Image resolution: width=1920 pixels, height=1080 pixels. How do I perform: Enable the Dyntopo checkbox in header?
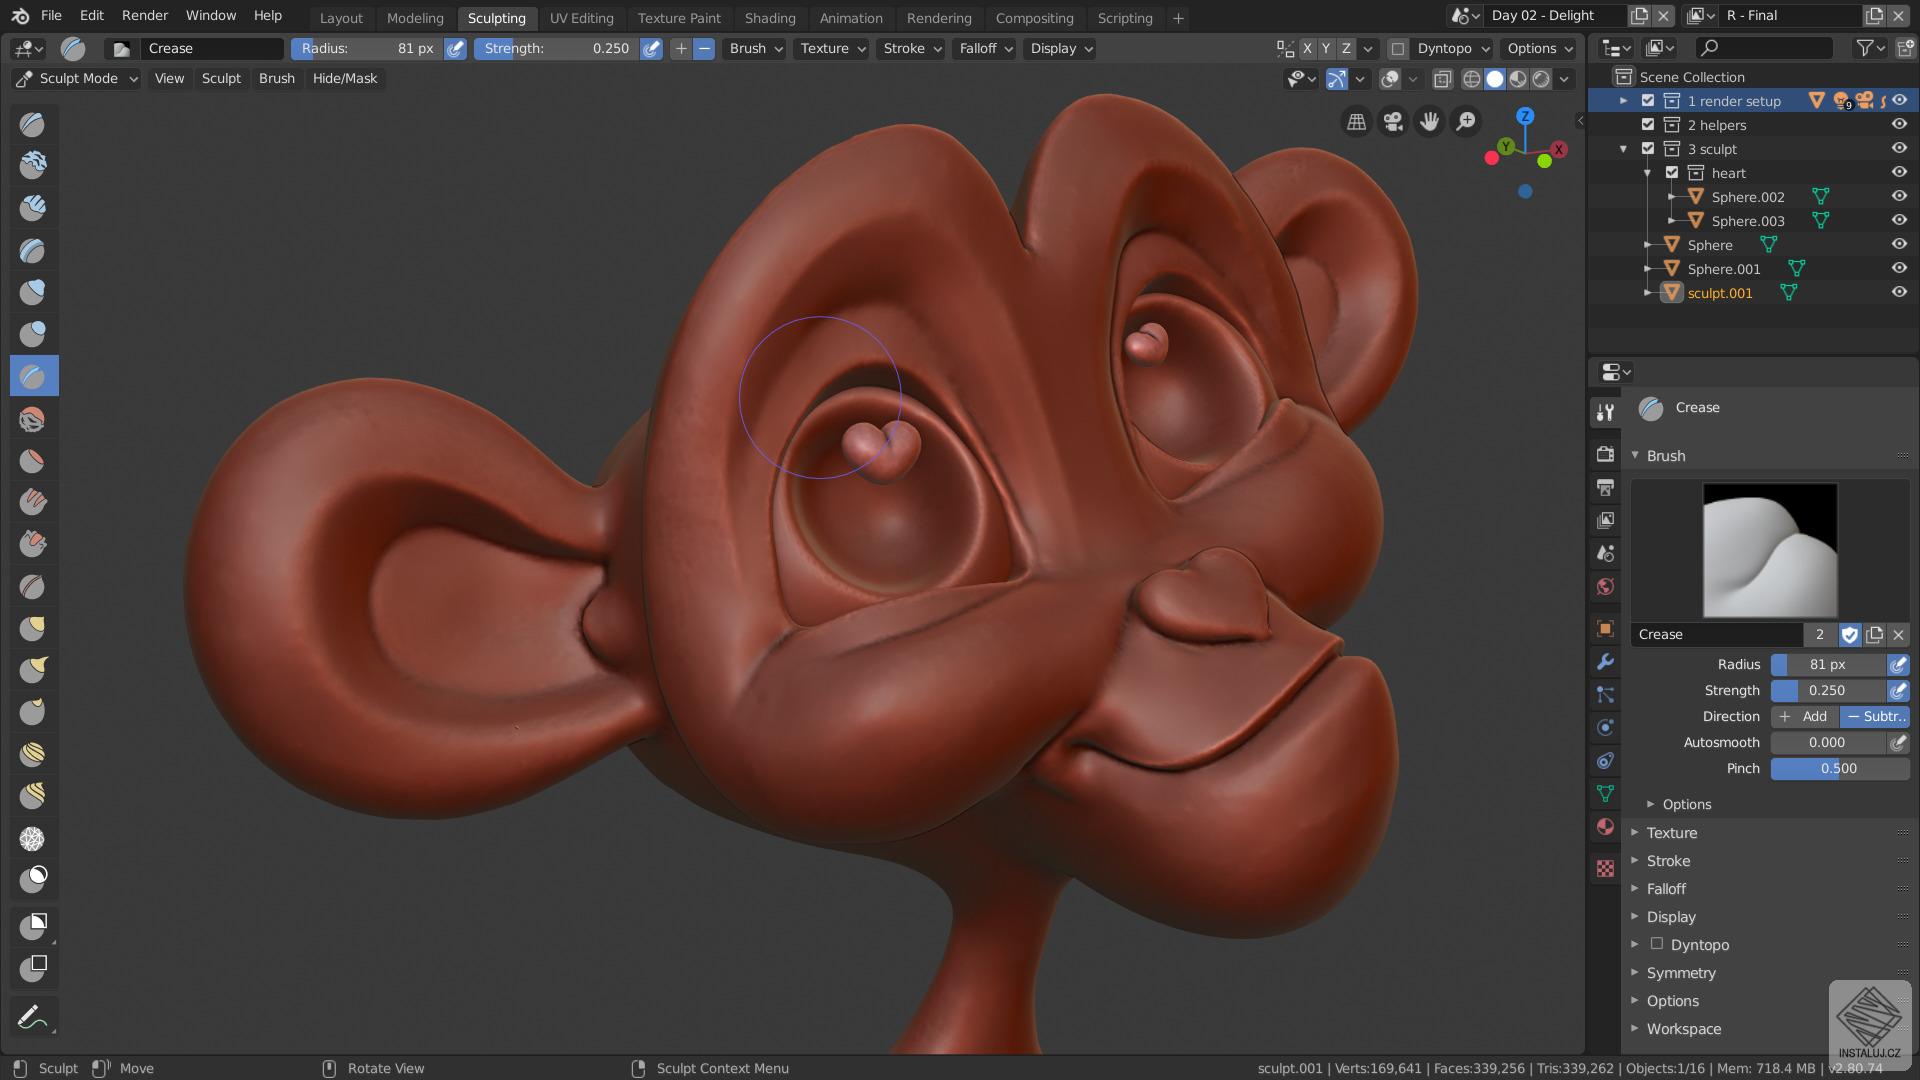pyautogui.click(x=1398, y=49)
